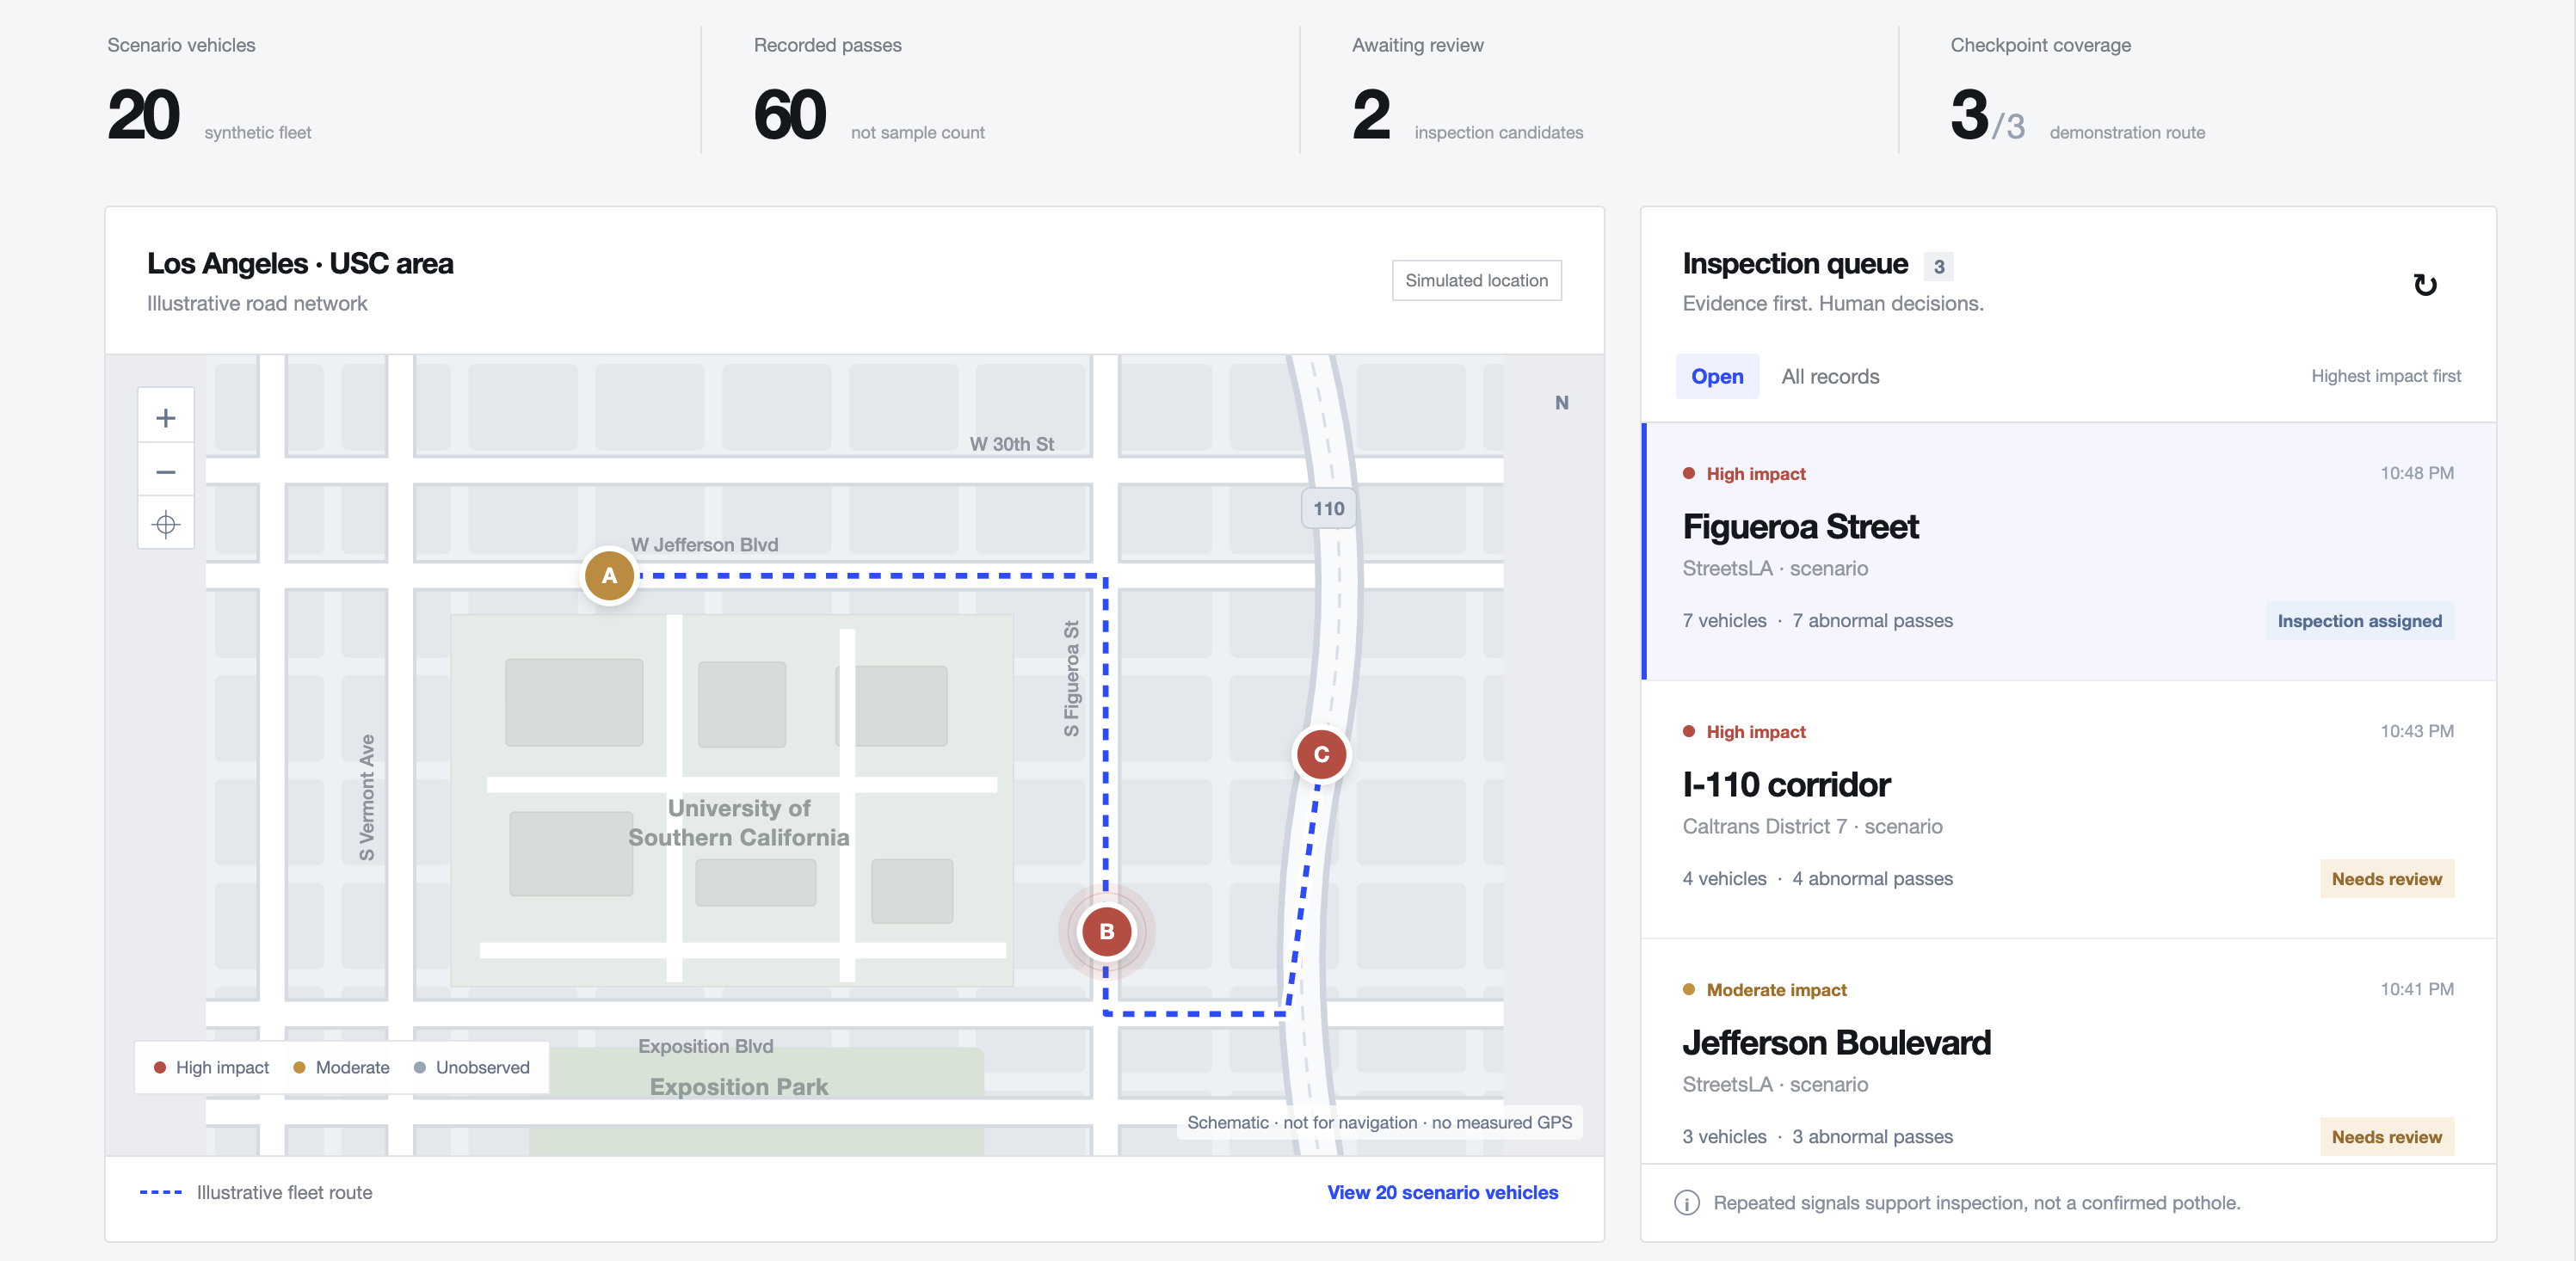
Task: Open the Jefferson Boulevard inspection record
Action: tap(2068, 1052)
